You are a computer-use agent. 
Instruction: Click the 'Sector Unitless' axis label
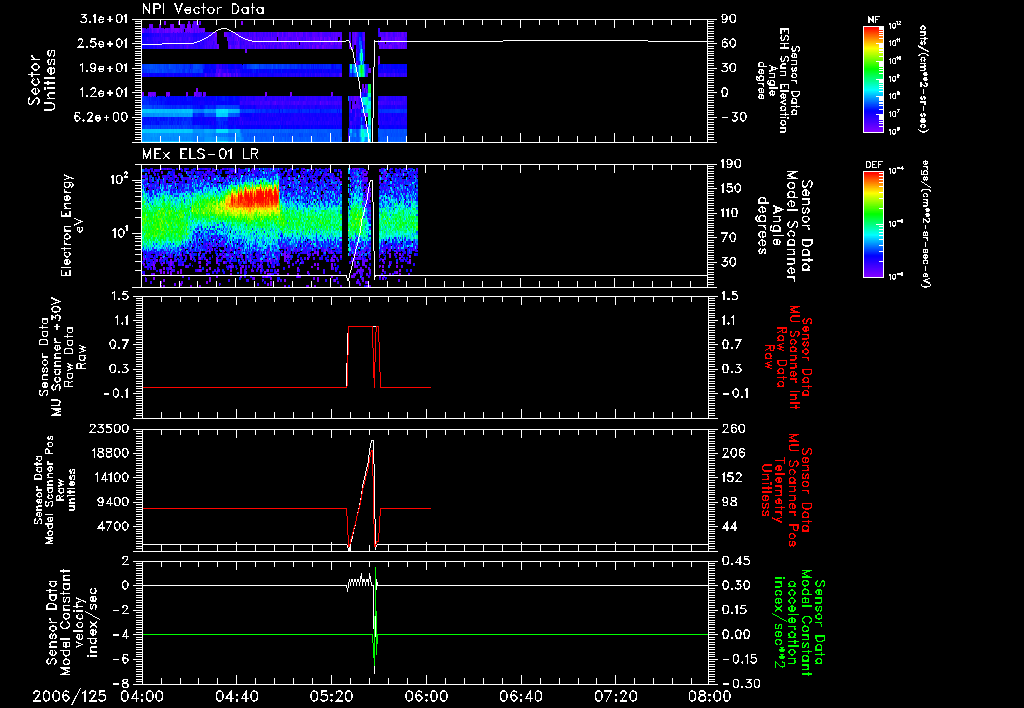[42, 80]
